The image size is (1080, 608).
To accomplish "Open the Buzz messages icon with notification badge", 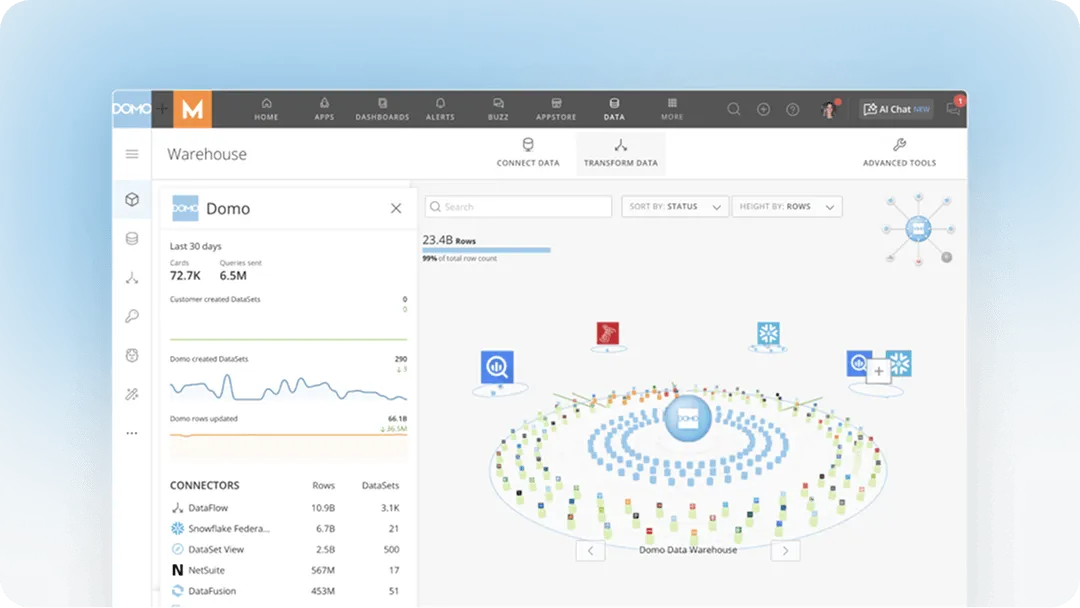I will tap(953, 108).
